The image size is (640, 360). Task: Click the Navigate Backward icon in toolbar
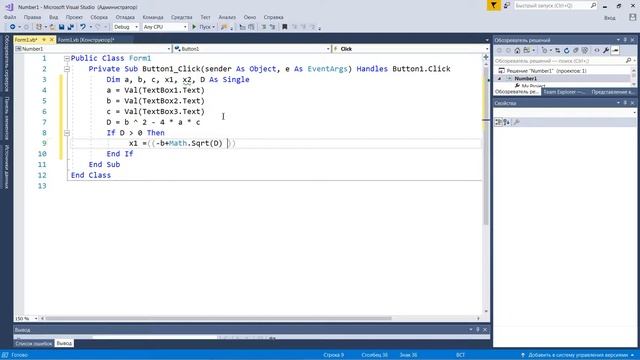pos(13,27)
